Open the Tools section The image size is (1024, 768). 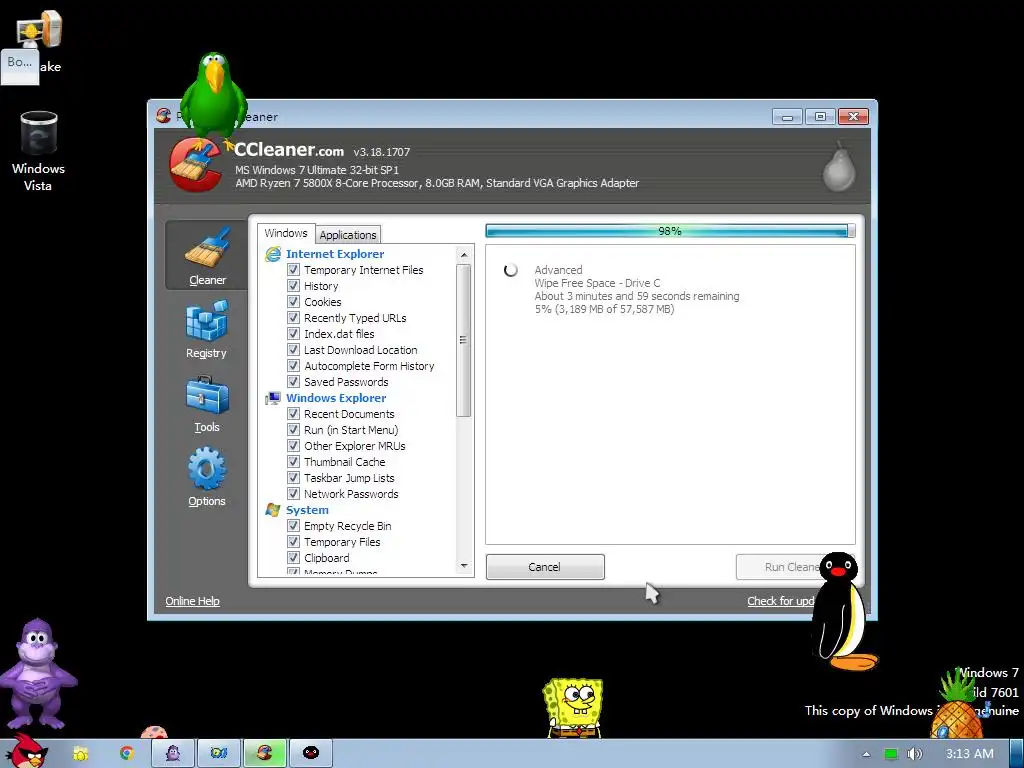tap(206, 404)
